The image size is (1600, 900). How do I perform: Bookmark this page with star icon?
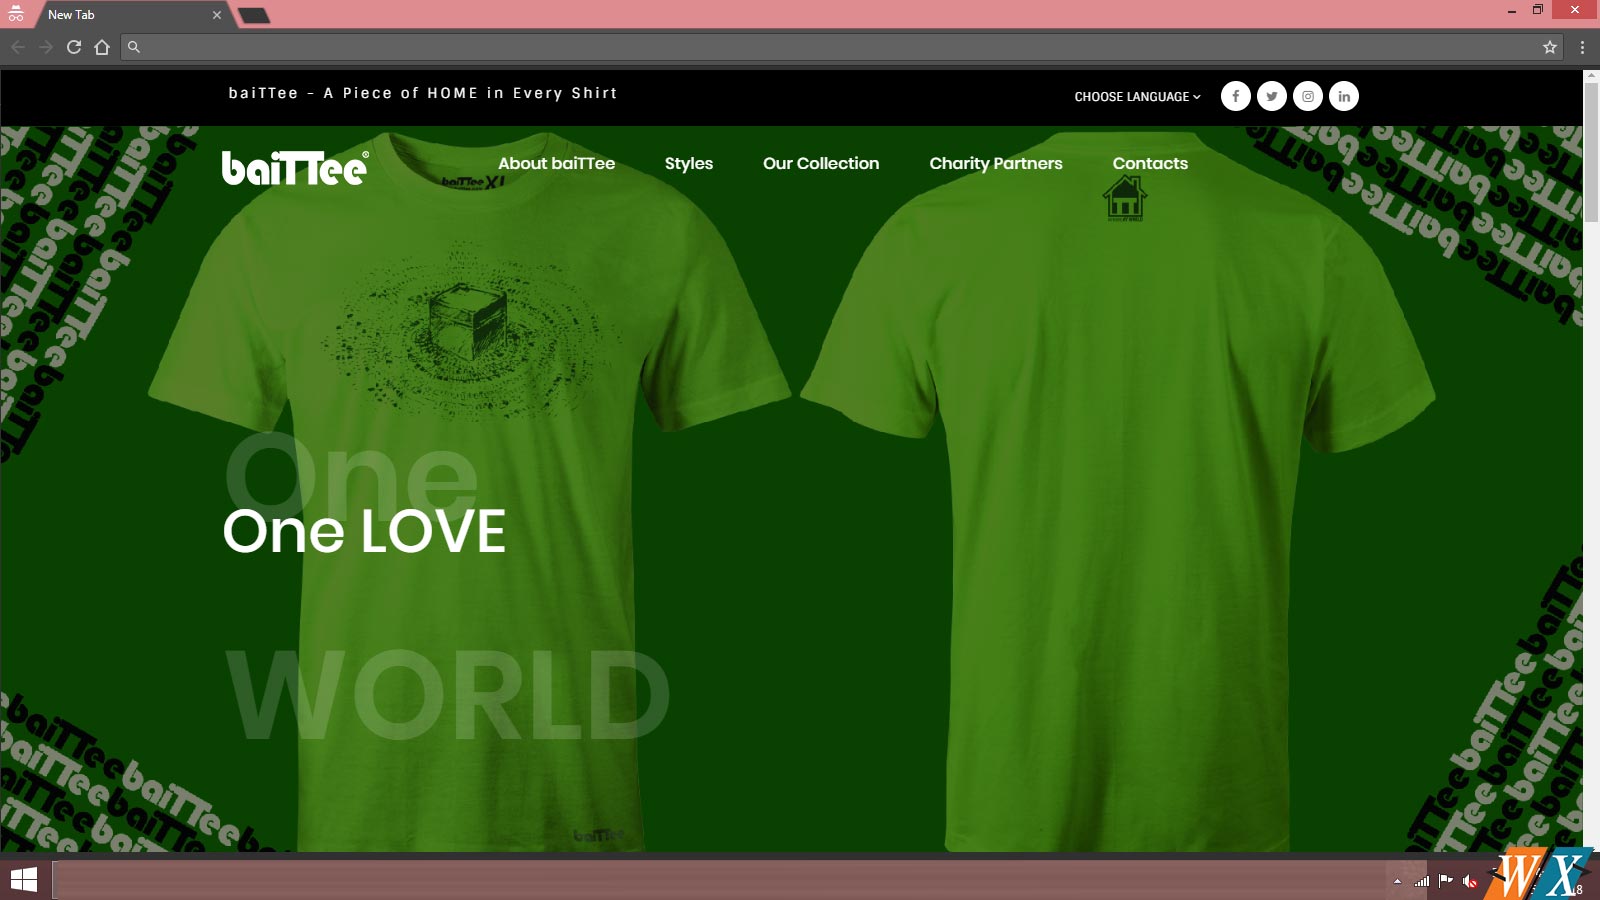point(1550,47)
